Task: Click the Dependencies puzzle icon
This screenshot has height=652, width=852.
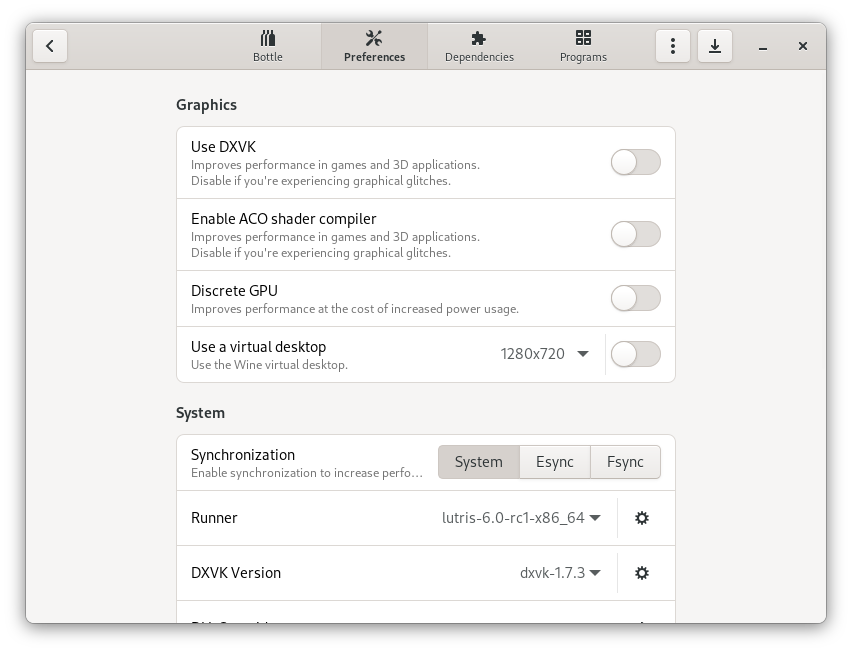Action: tap(479, 38)
